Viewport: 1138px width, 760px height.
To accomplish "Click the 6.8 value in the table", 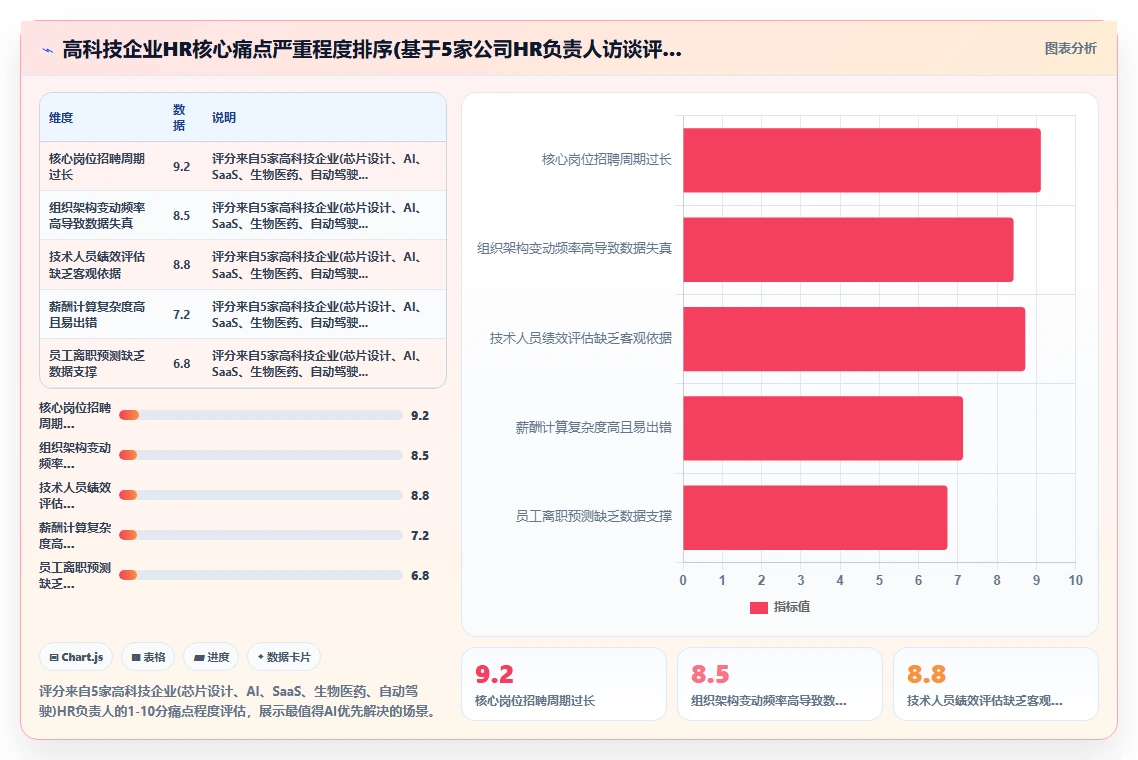I will point(181,364).
